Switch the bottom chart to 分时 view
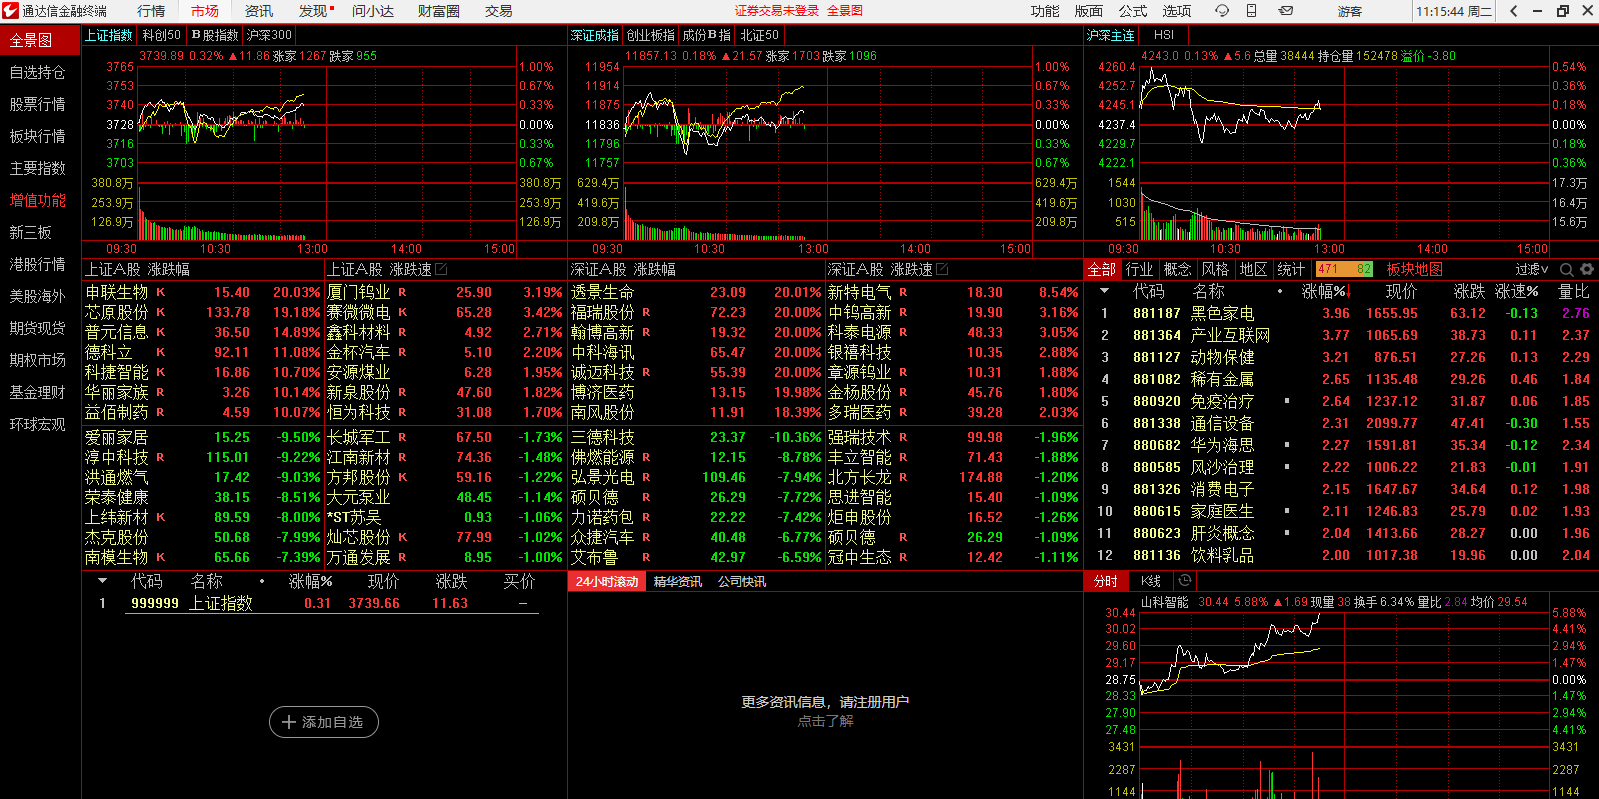The image size is (1599, 799). pos(1105,581)
